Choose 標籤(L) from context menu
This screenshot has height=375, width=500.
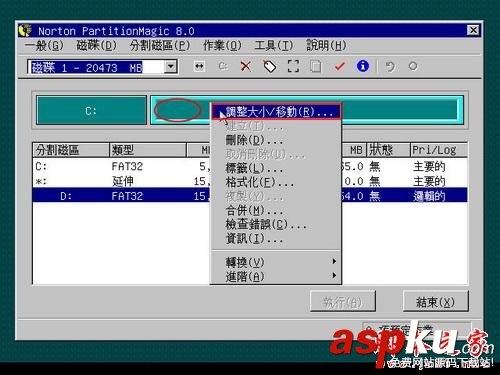tap(276, 168)
